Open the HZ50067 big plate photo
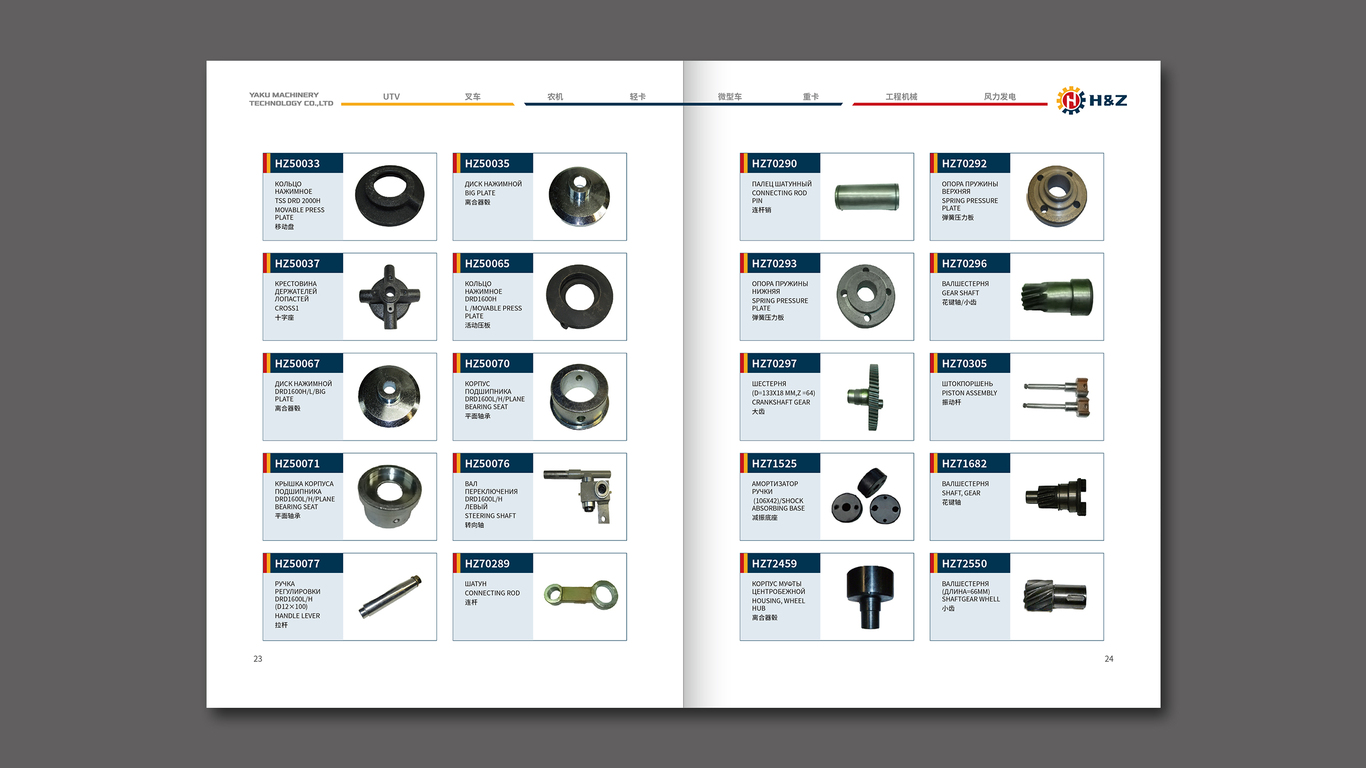 pos(389,396)
